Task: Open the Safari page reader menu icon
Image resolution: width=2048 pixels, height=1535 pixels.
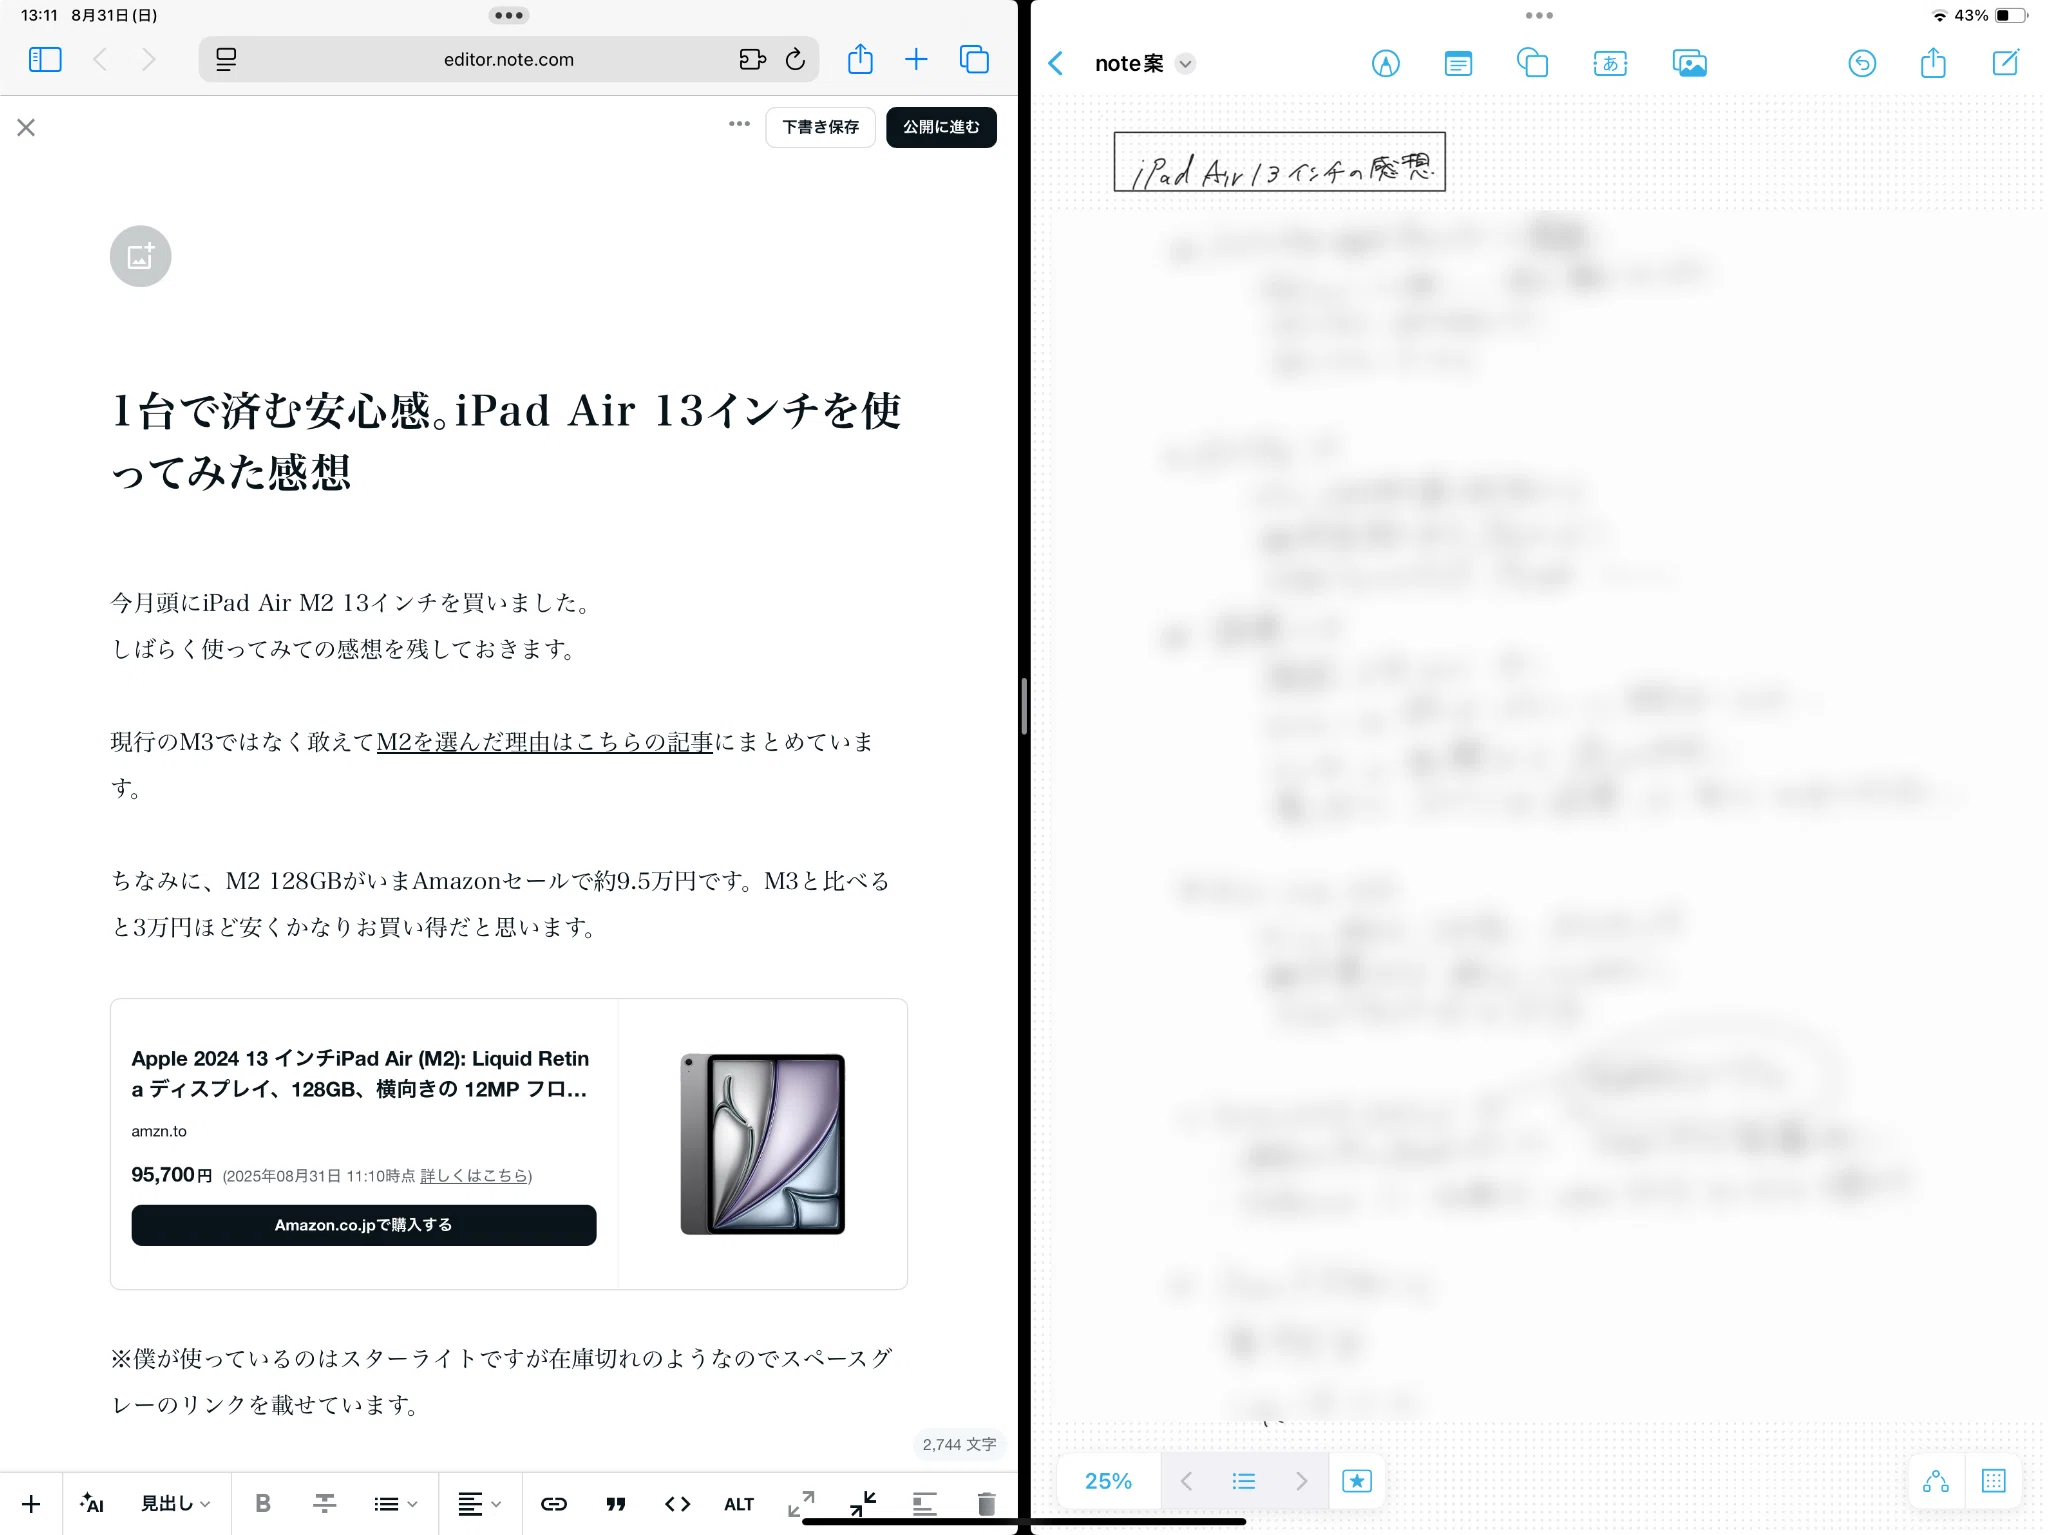Action: tap(226, 60)
